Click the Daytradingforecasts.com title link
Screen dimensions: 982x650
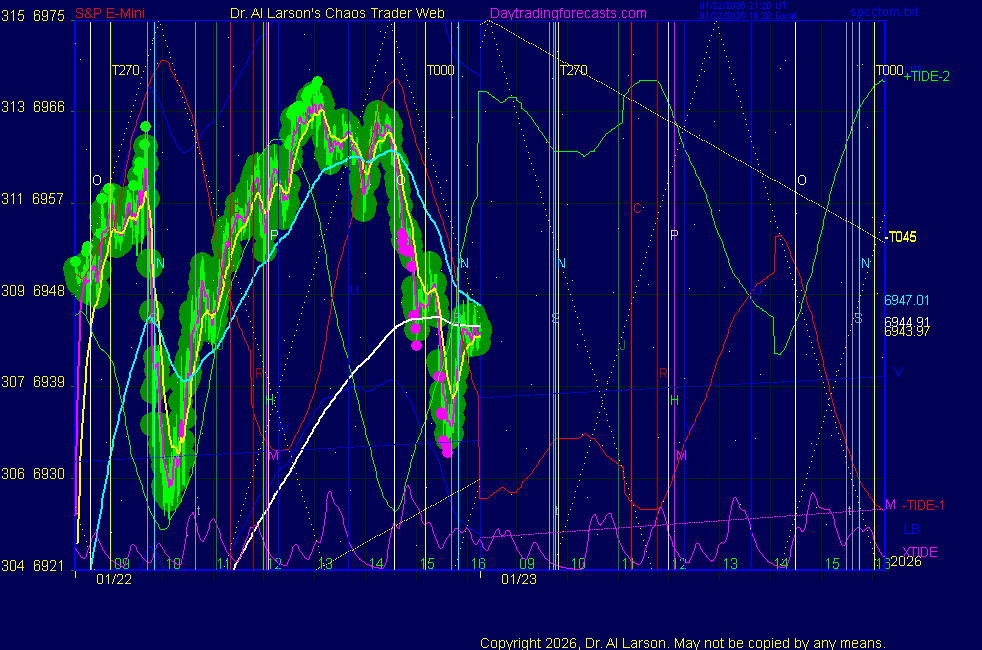coord(568,13)
